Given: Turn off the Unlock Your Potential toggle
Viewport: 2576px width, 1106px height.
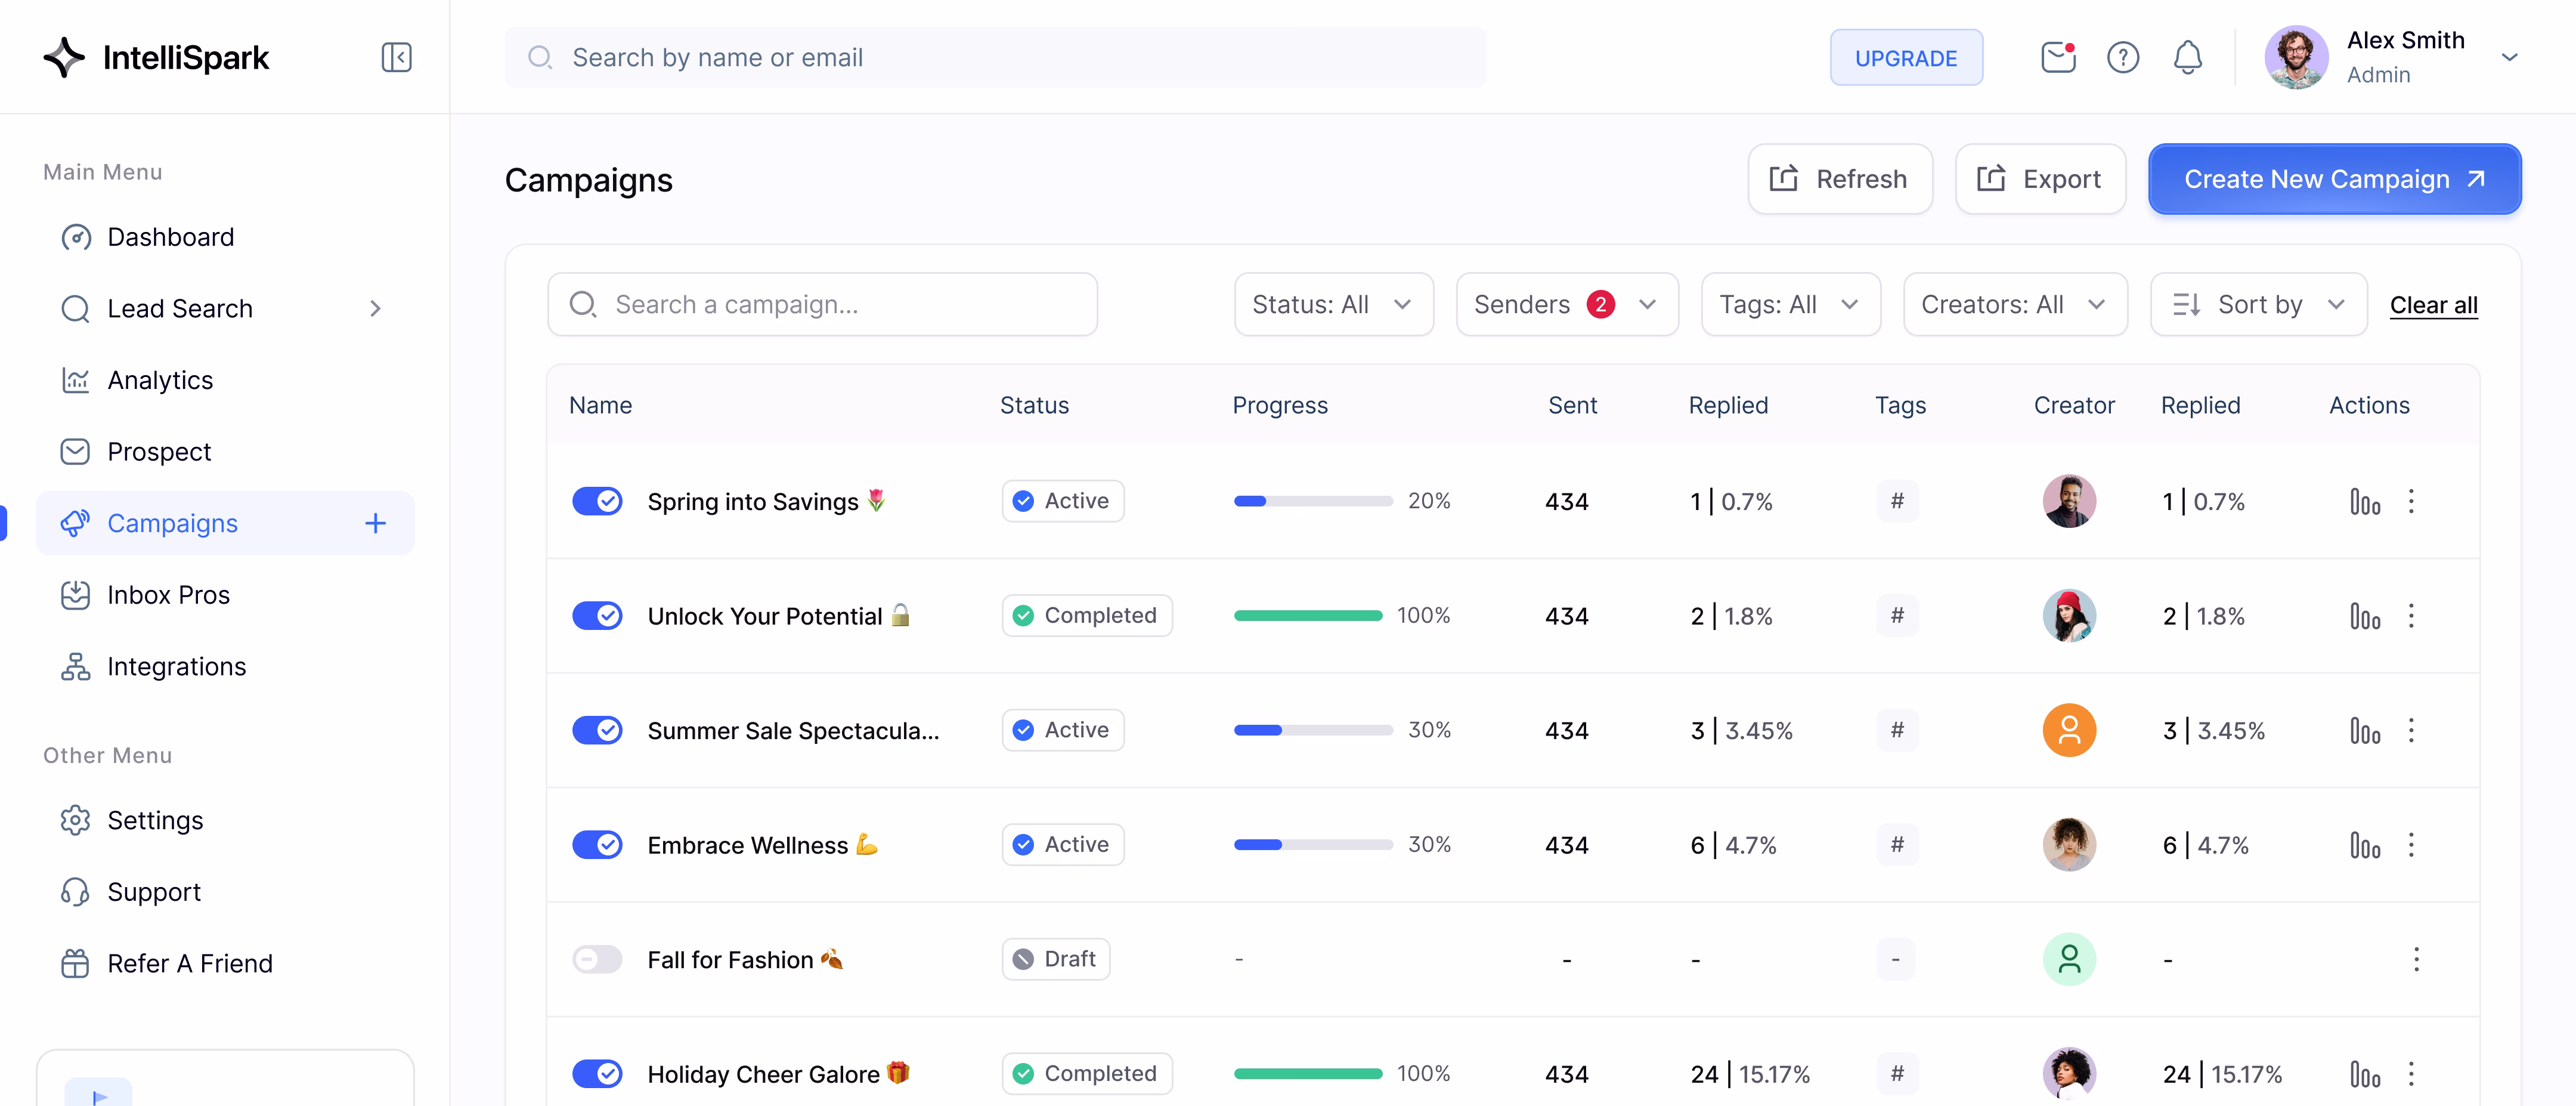Looking at the screenshot, I should 597,616.
